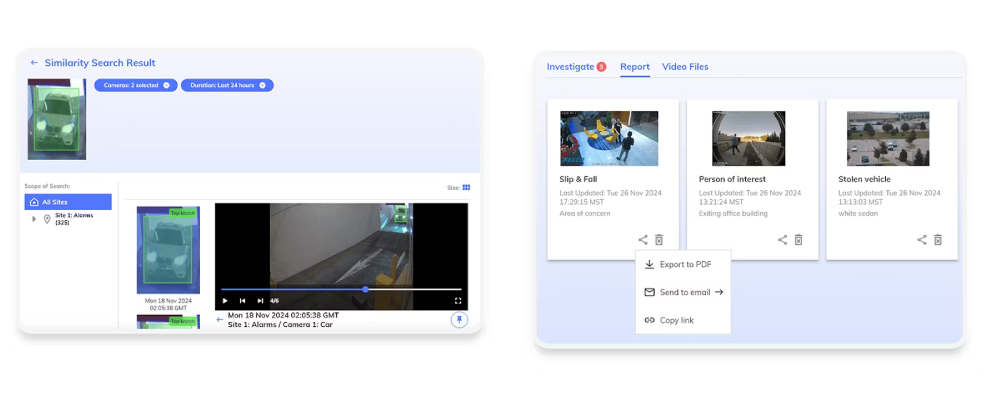Select All Sites in search scope
Screen dimensions: 1000x400
[68, 202]
